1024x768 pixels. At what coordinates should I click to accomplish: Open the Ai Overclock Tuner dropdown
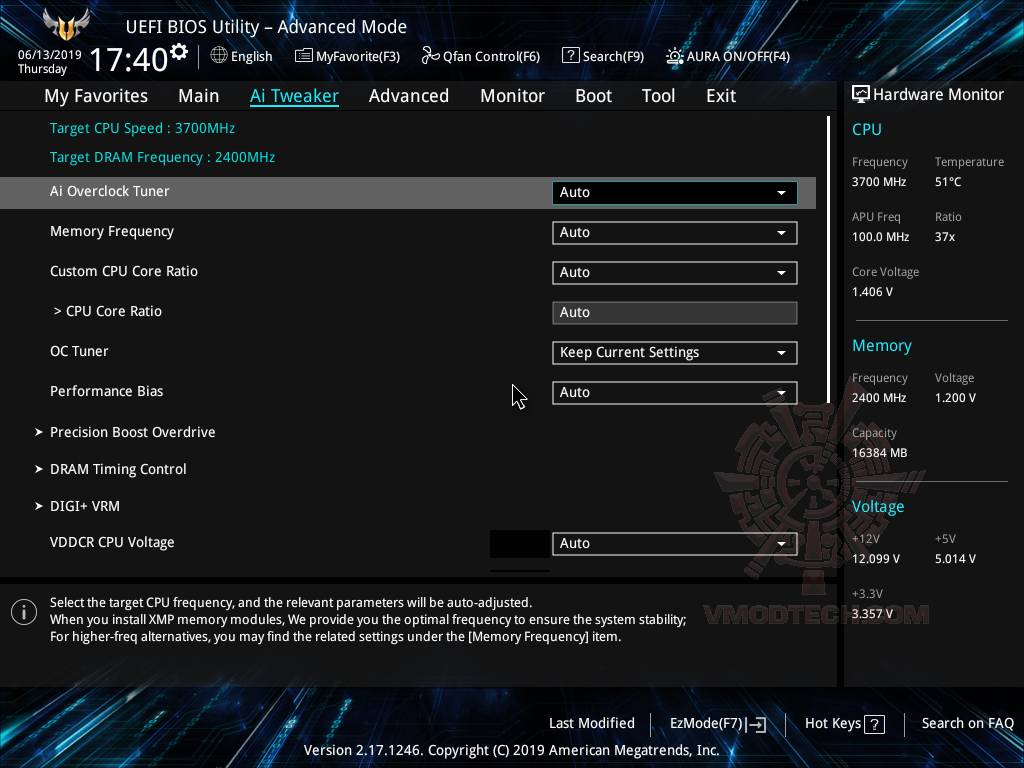coord(675,193)
